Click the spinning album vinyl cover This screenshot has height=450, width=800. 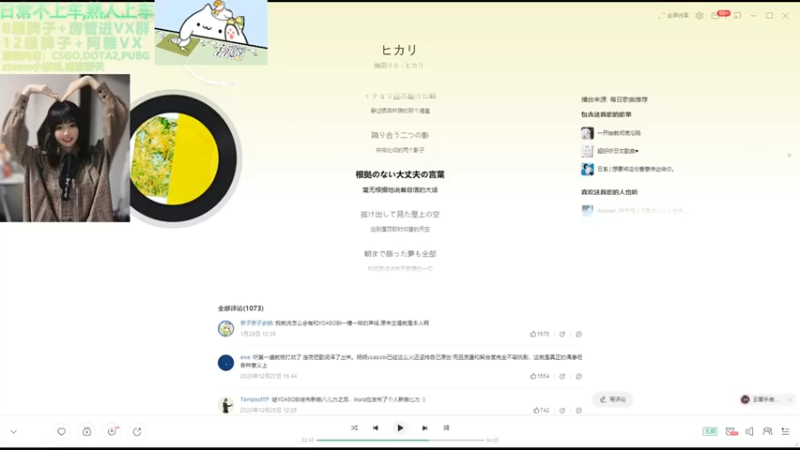(174, 159)
